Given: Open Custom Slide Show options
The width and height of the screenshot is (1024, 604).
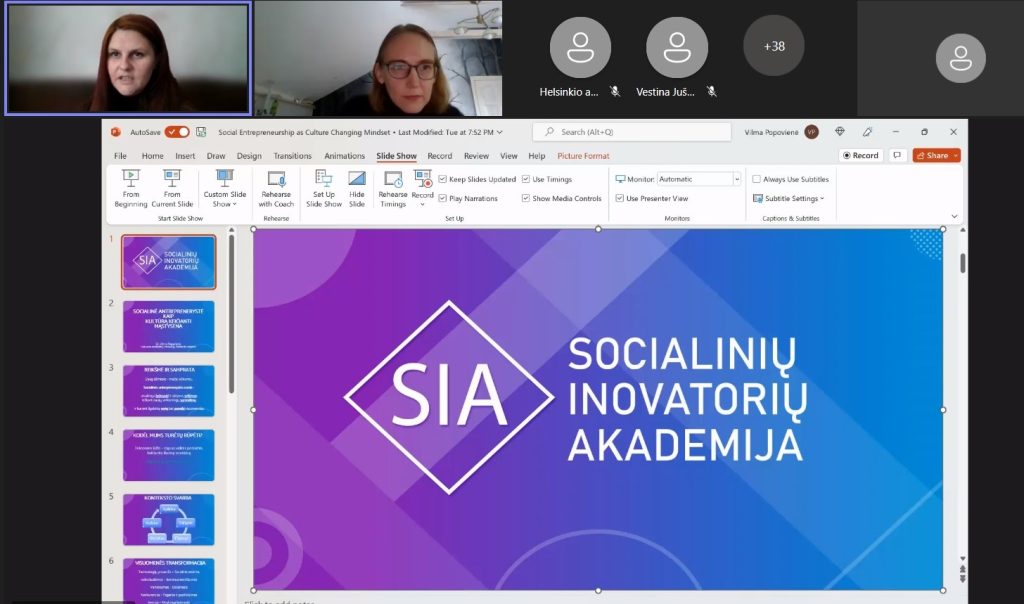Looking at the screenshot, I should (224, 188).
